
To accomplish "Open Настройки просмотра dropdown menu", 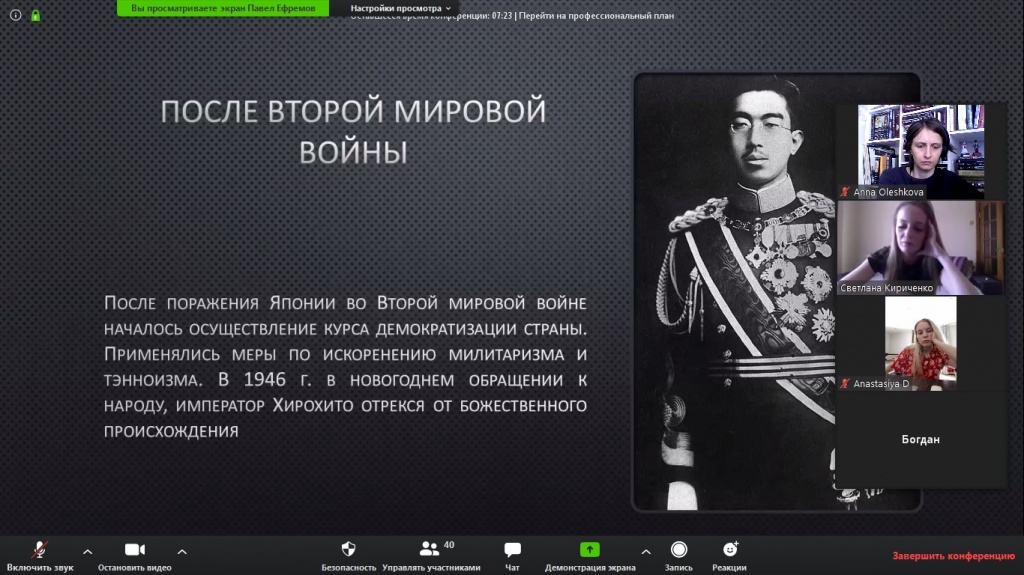I will pos(400,8).
